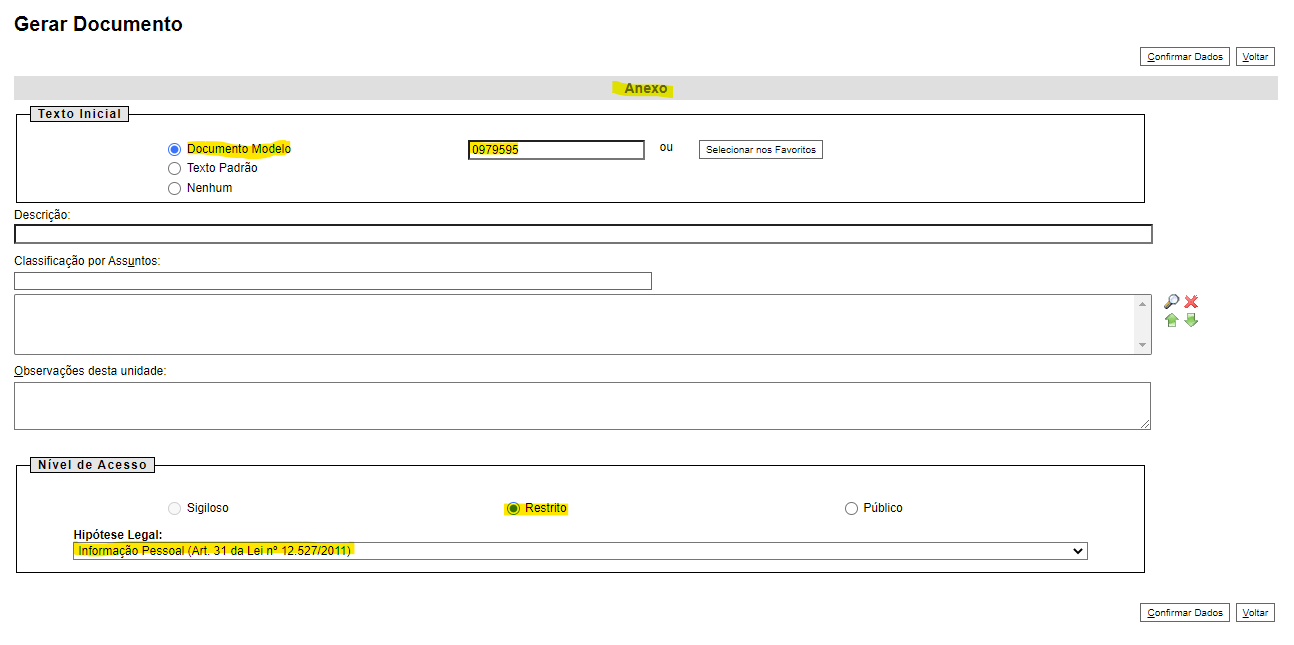
Task: Open Selecionar nos Favoritos
Action: 760,150
